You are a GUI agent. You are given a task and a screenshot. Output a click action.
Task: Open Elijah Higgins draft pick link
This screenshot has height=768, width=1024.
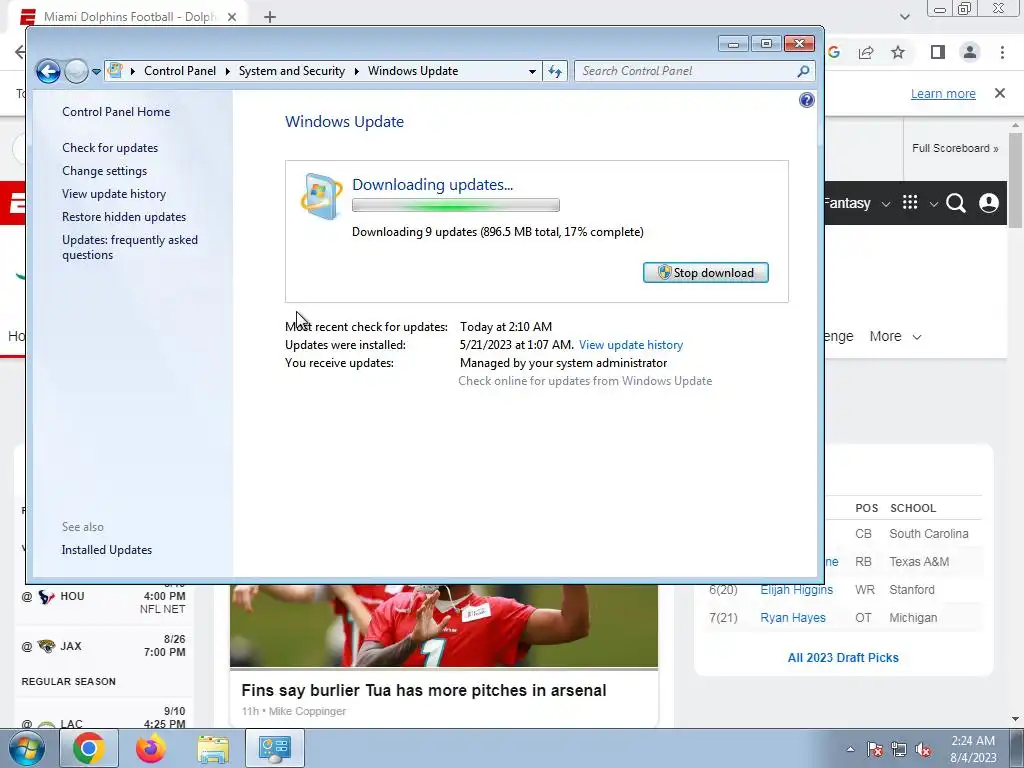tap(796, 590)
